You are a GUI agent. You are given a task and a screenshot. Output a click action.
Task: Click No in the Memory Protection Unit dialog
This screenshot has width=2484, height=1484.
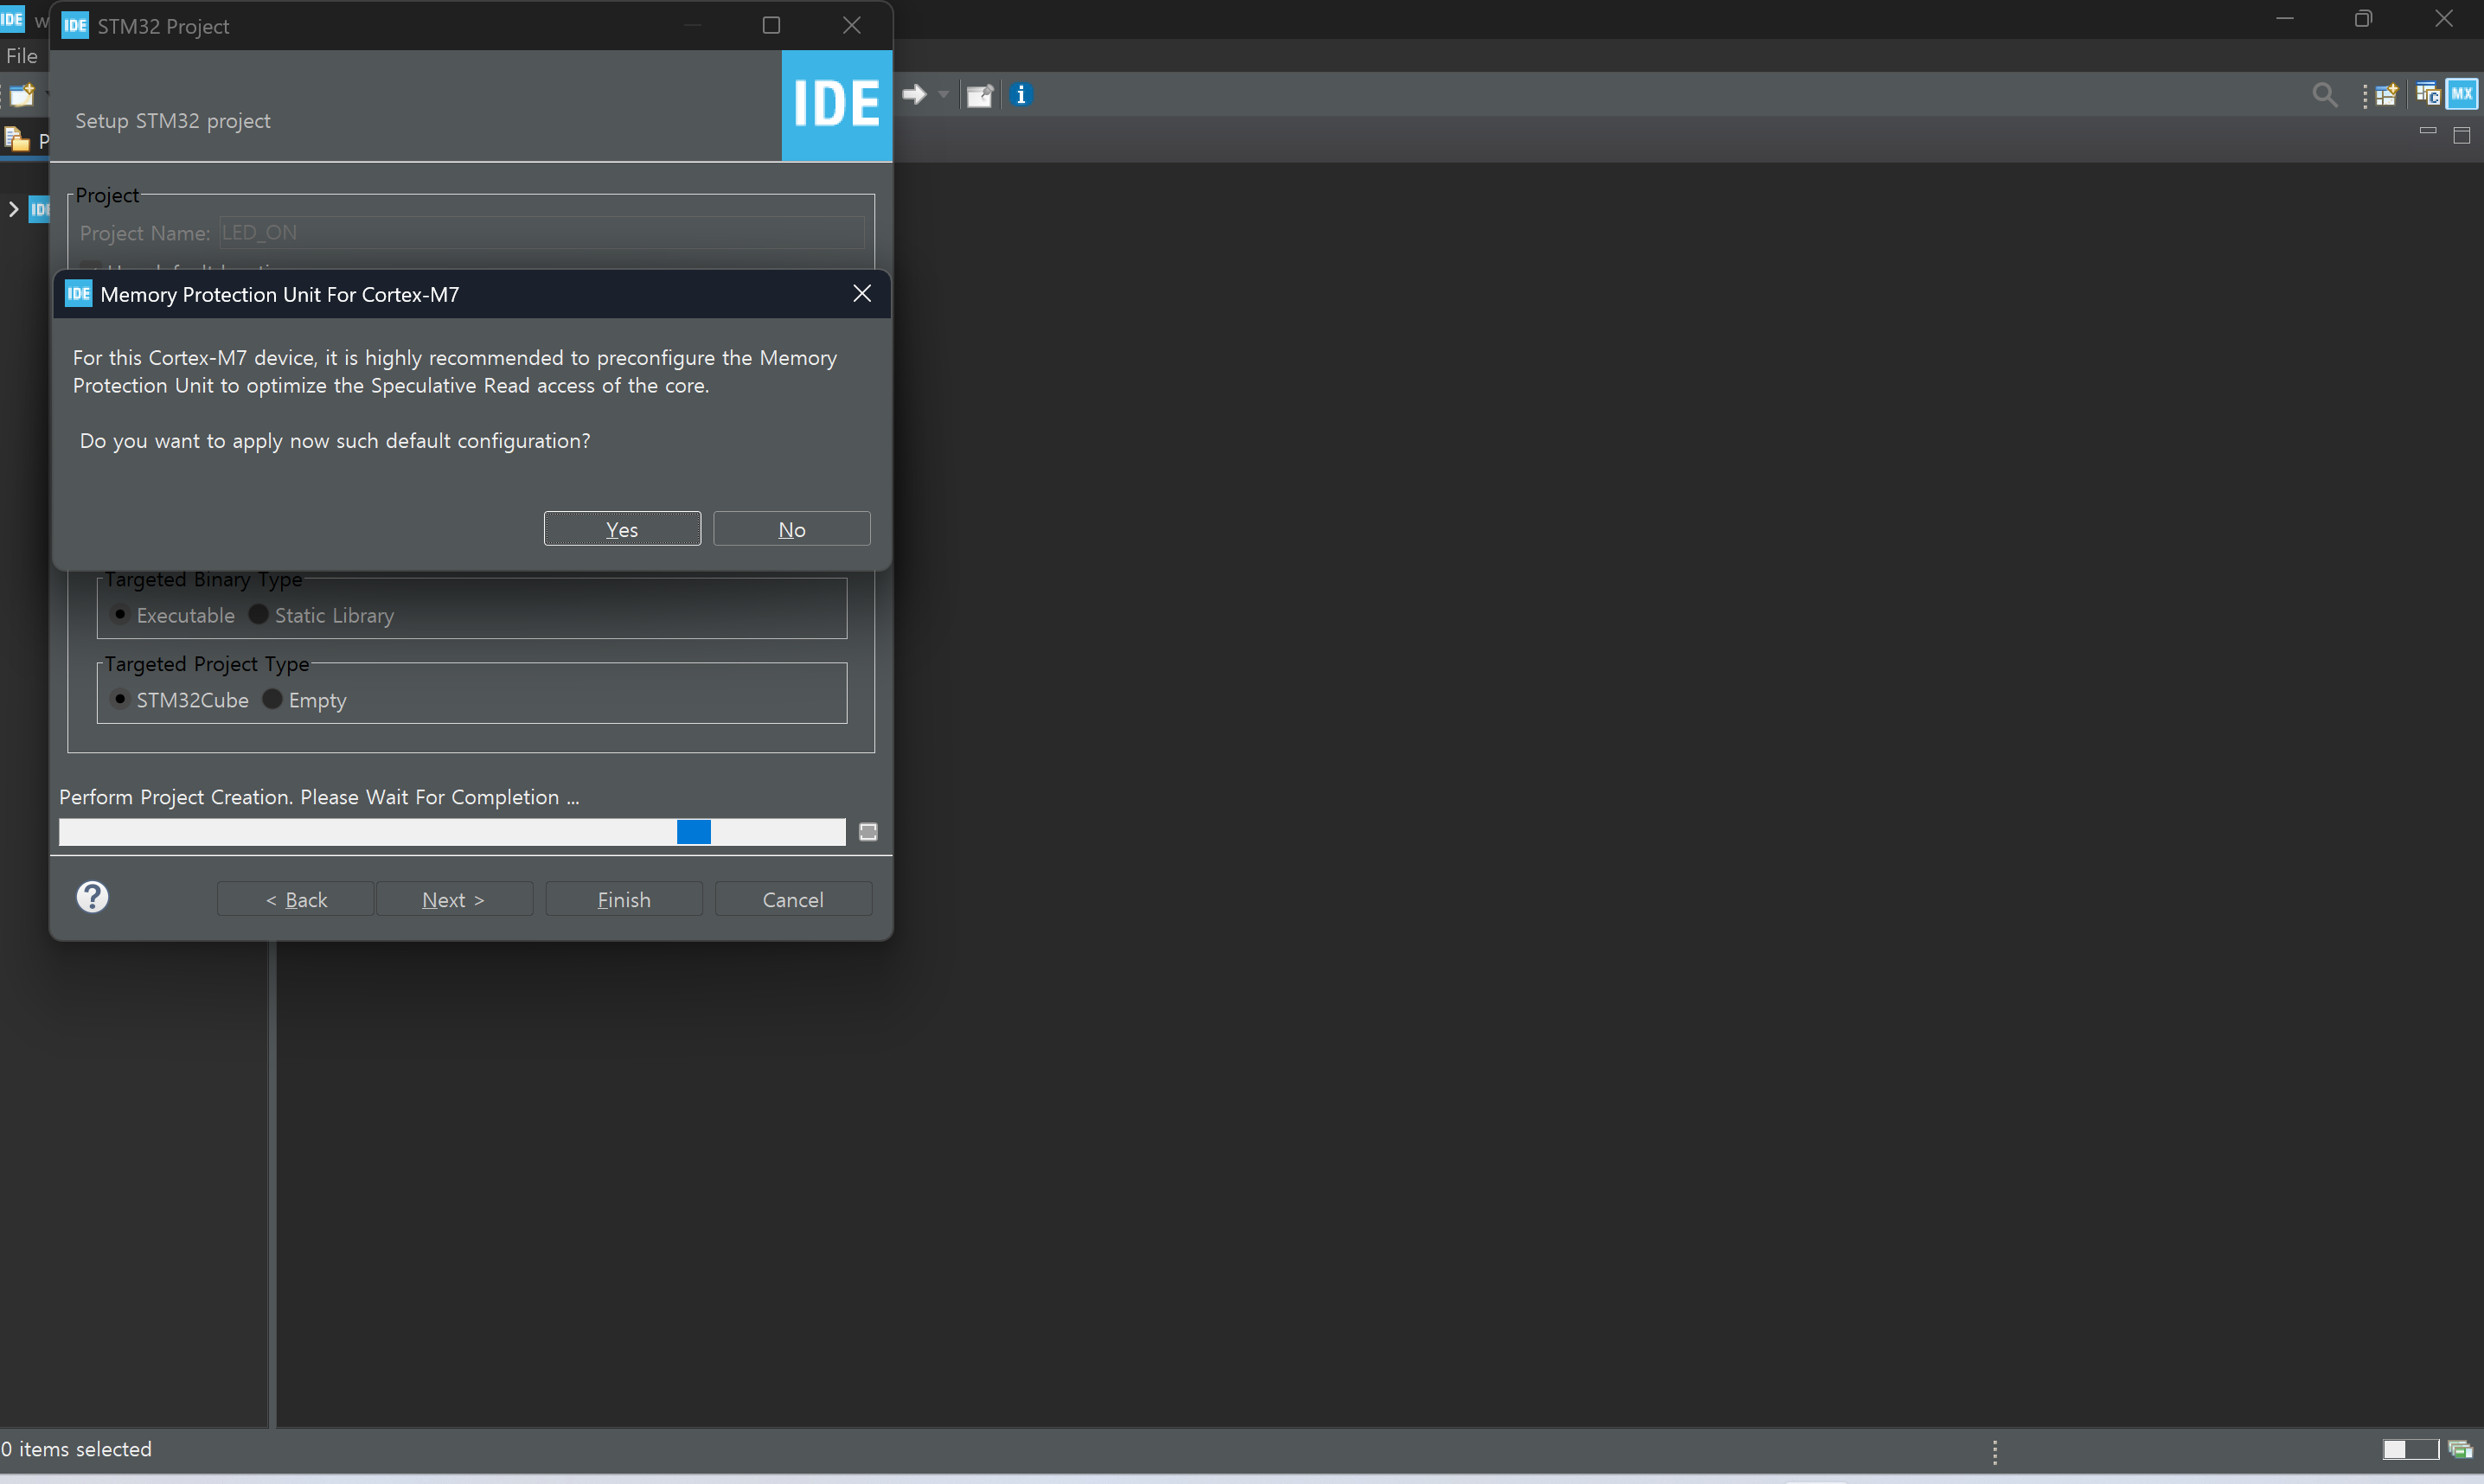(792, 529)
